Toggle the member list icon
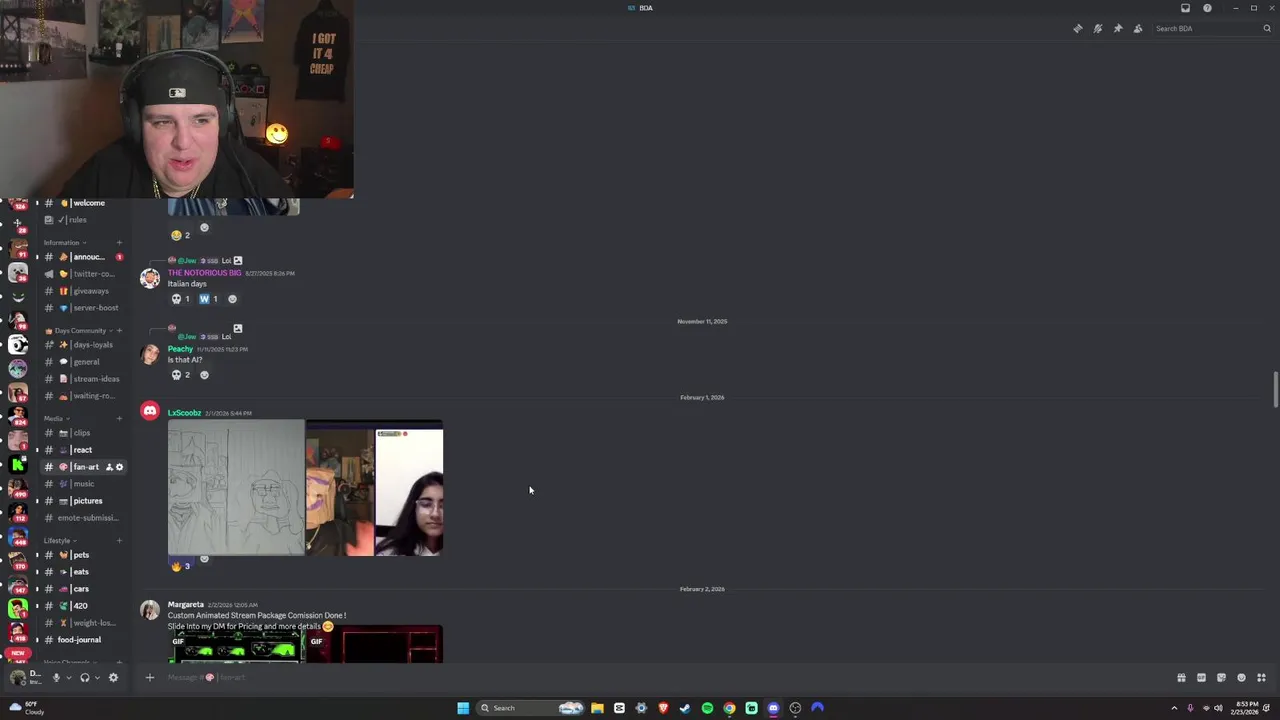 coord(1138,28)
